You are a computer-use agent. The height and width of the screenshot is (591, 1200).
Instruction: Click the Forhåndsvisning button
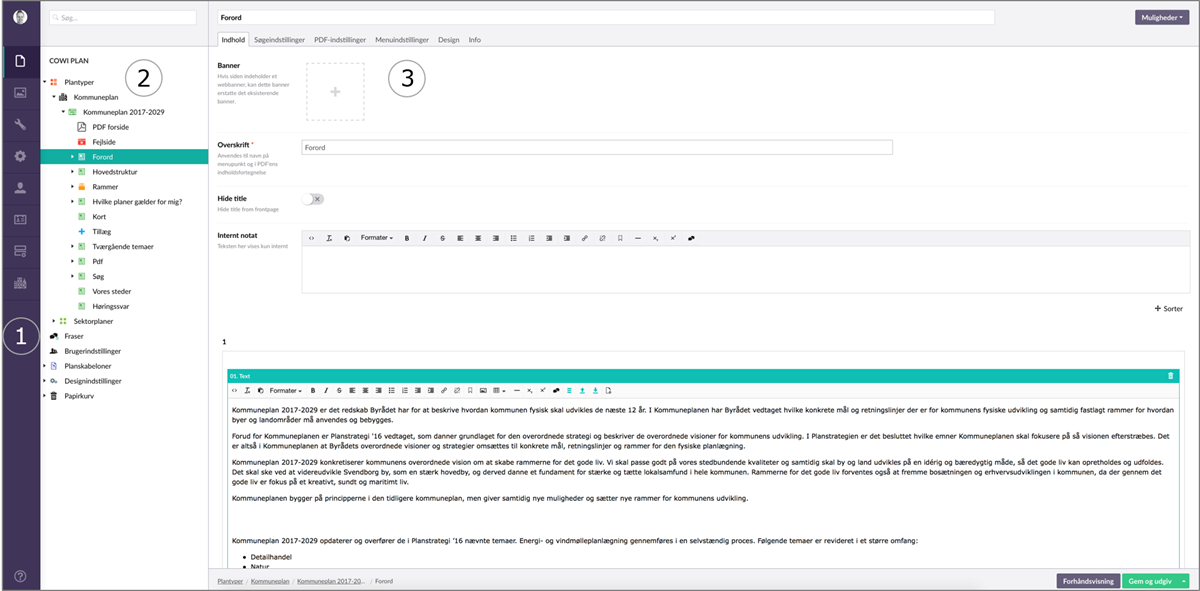pos(1087,580)
